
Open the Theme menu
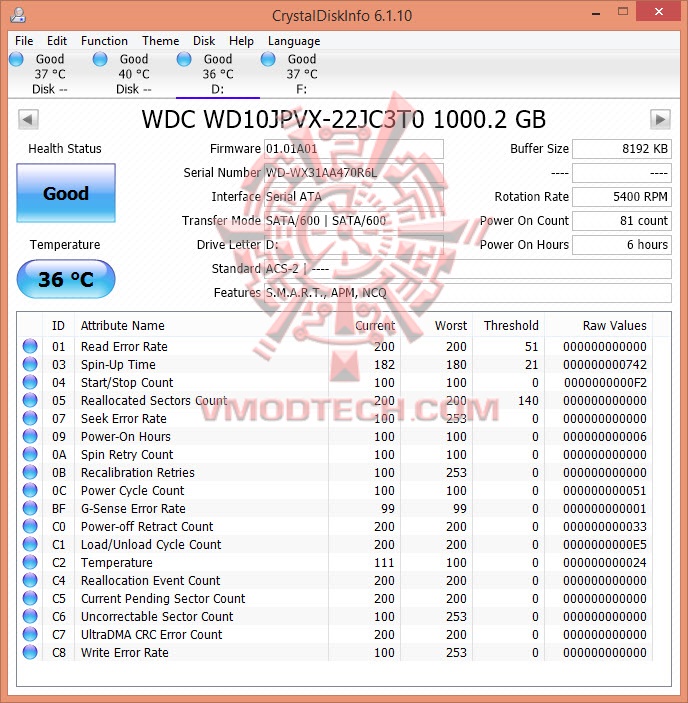pyautogui.click(x=160, y=41)
